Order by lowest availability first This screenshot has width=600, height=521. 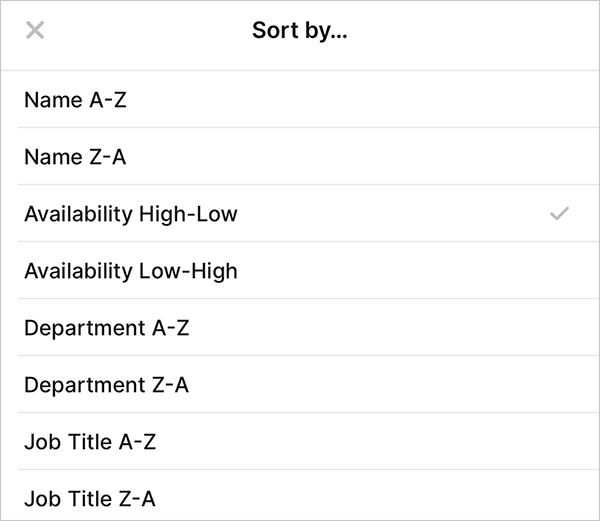pos(131,271)
